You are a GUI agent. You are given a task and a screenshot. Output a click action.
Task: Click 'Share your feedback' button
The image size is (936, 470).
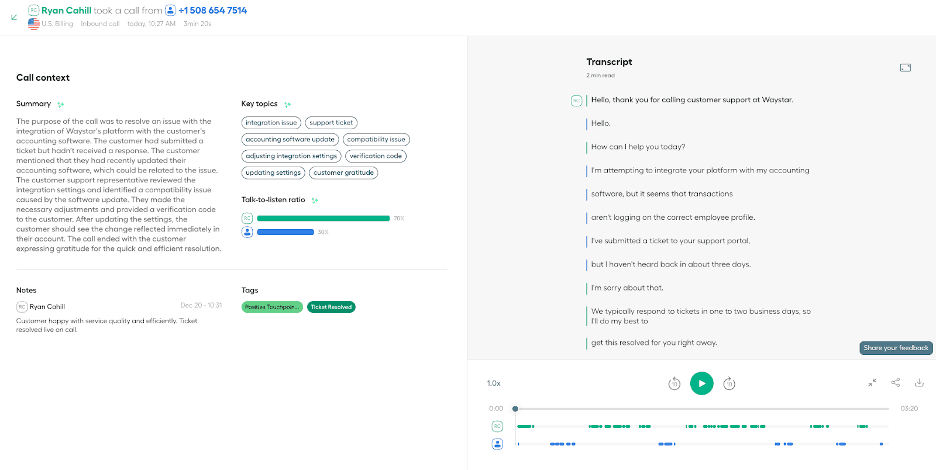[896, 348]
